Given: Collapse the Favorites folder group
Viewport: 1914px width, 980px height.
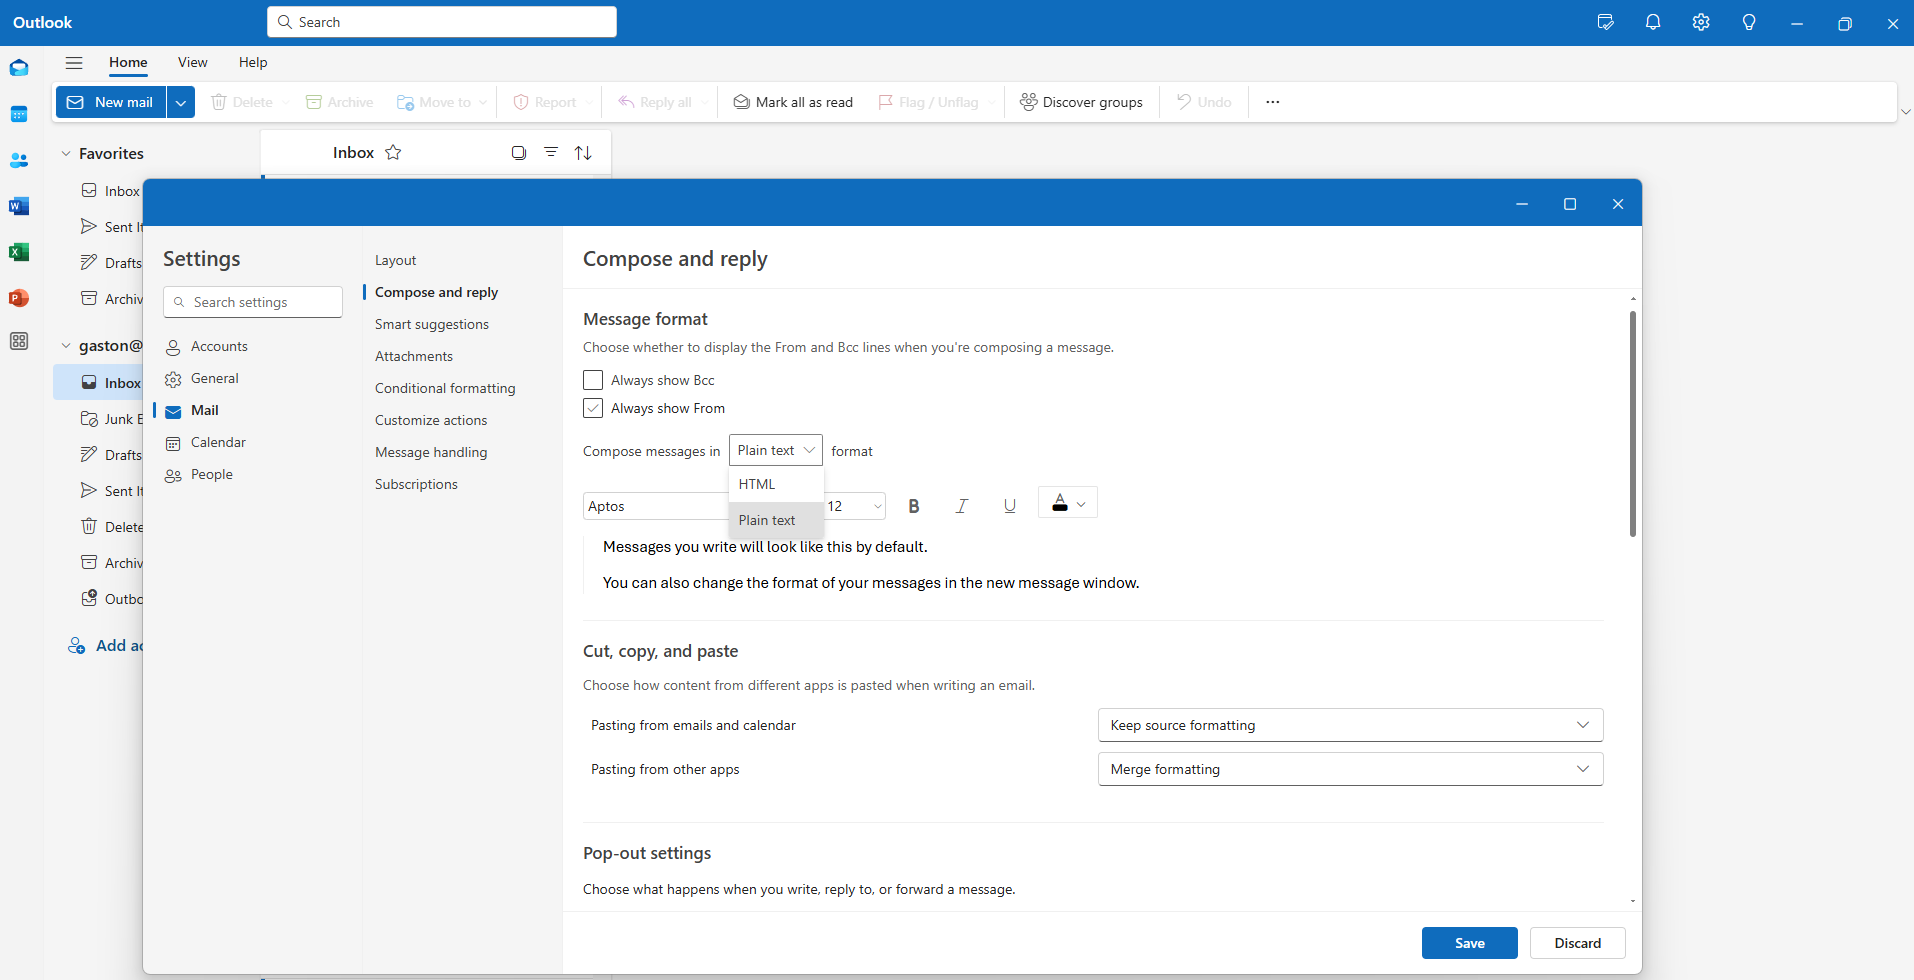Looking at the screenshot, I should coord(66,153).
